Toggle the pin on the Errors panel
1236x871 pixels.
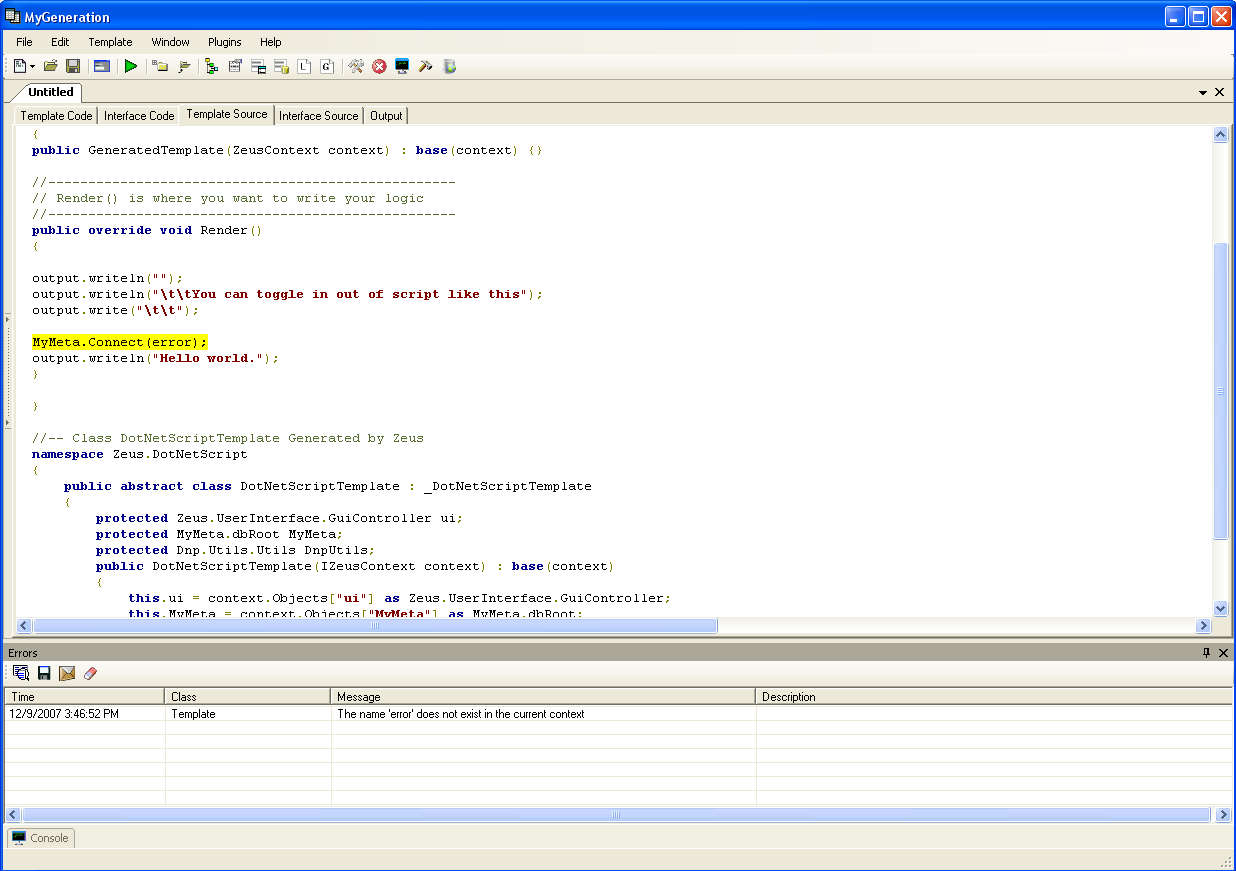point(1206,653)
